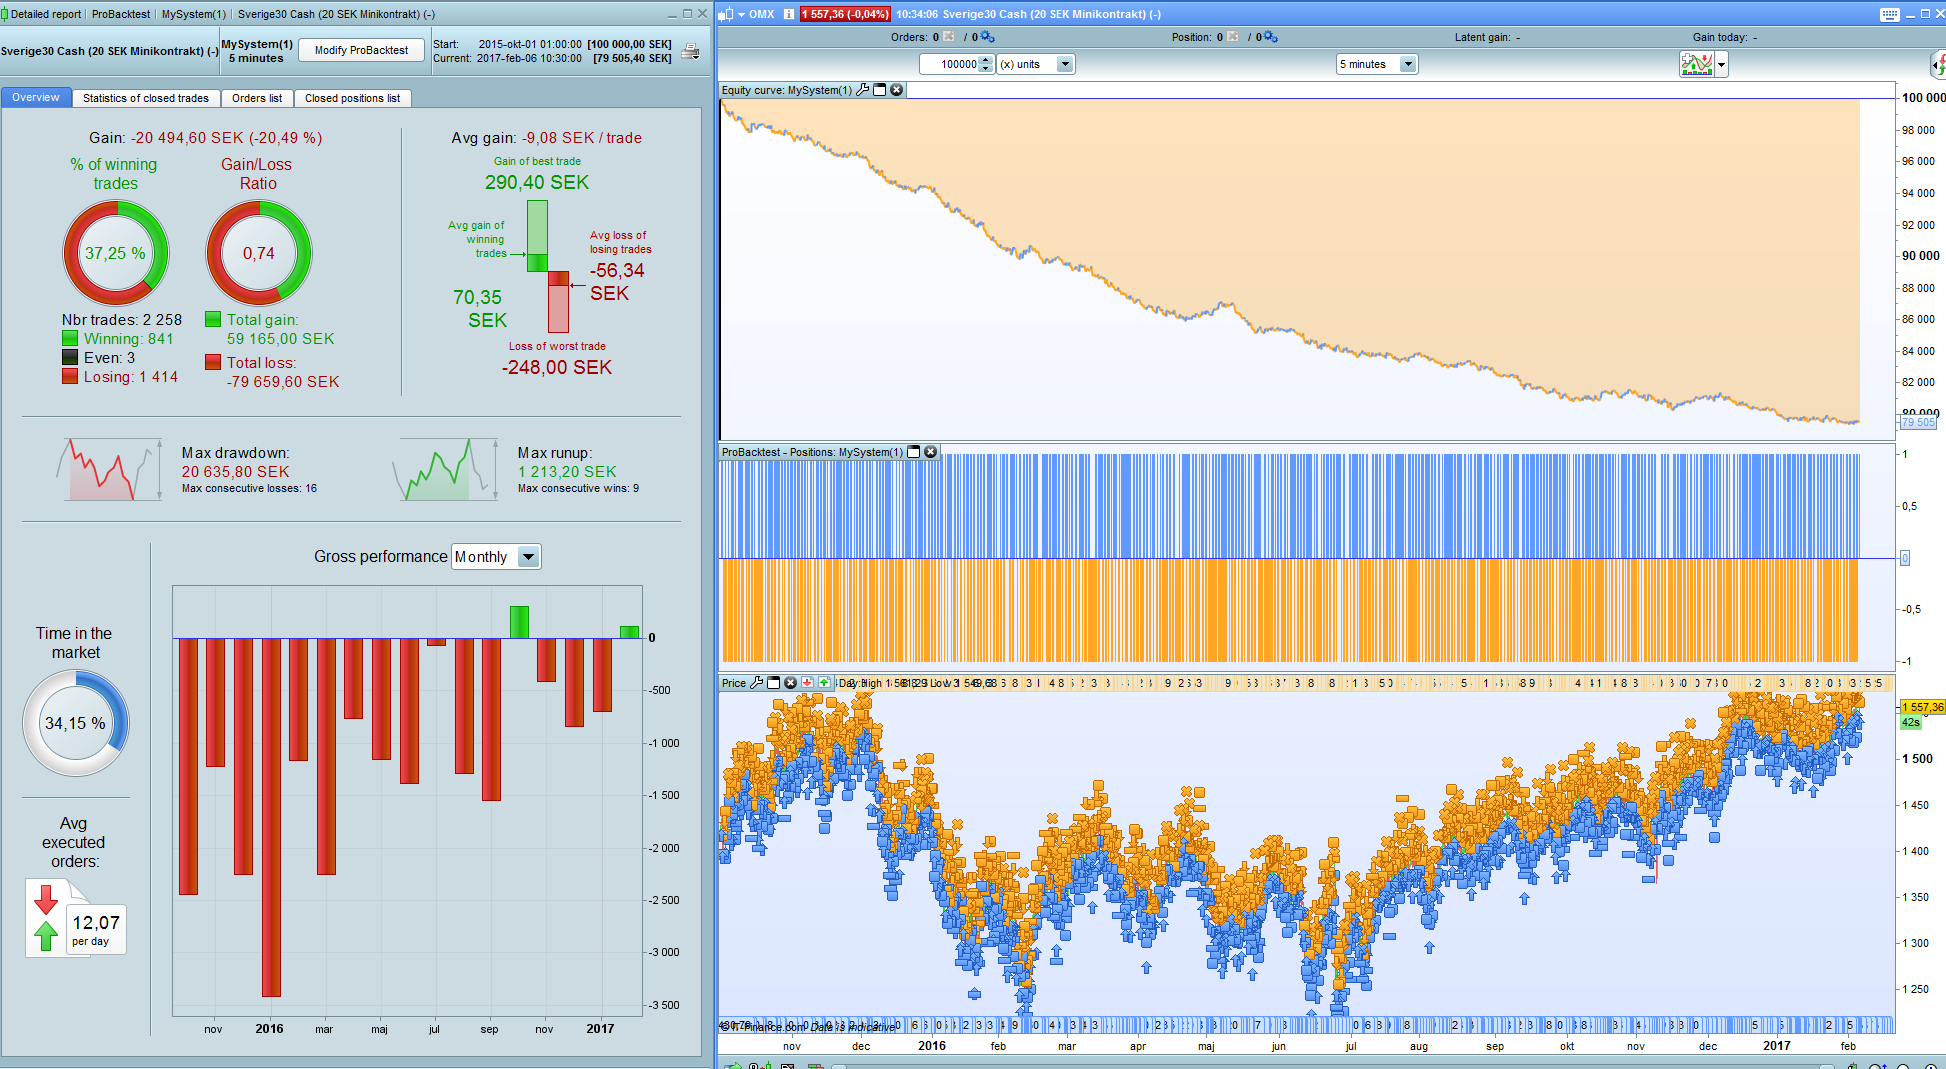Maximize the Equity curve panel
The width and height of the screenshot is (1946, 1069).
(x=880, y=90)
